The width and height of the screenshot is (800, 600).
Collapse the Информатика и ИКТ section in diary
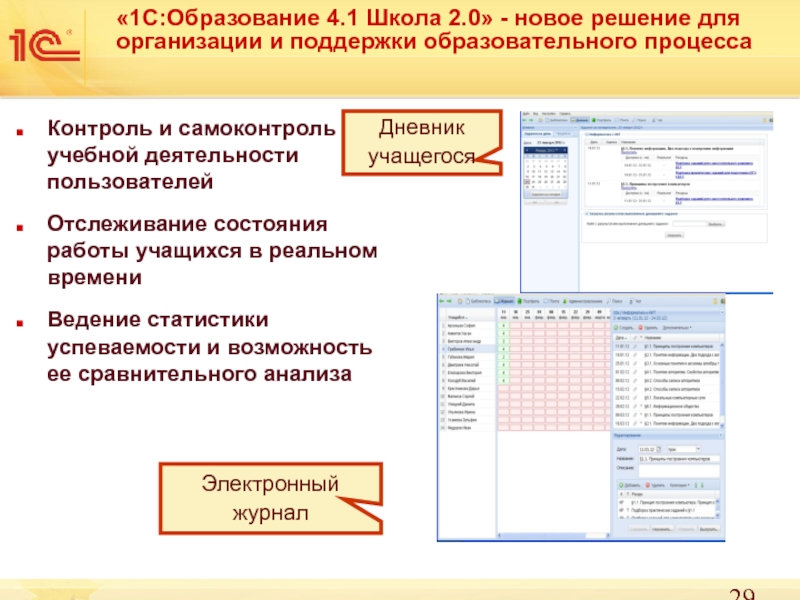point(586,135)
